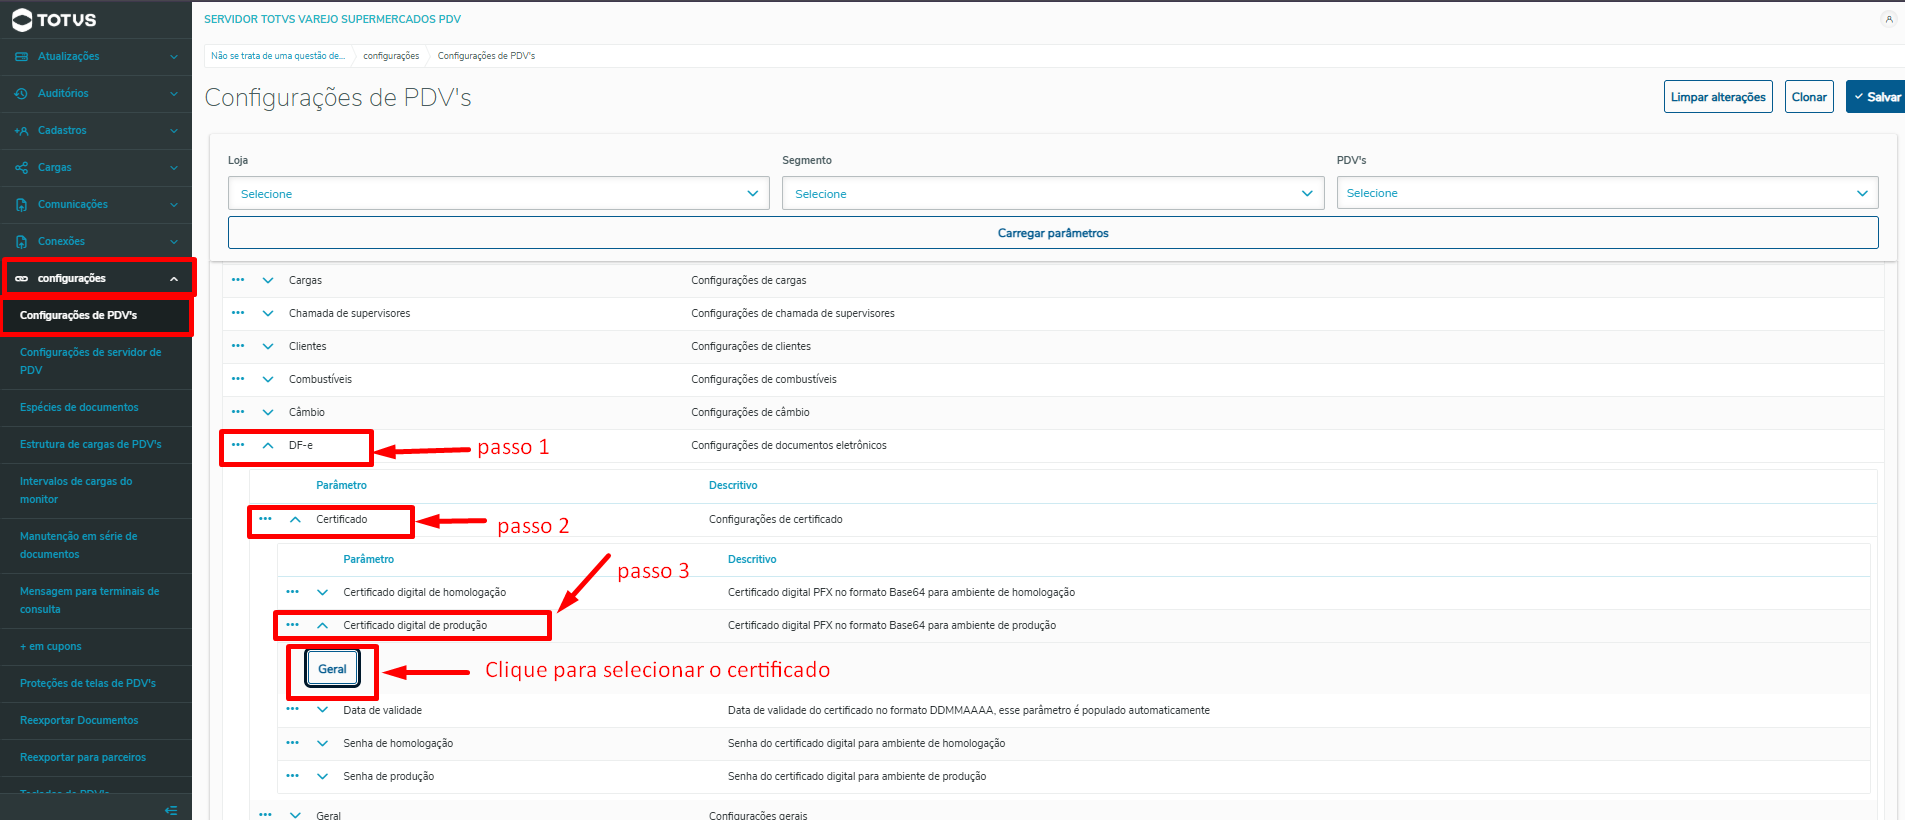Click the Clonar button
Viewport: 1905px width, 820px height.
pyautogui.click(x=1809, y=97)
